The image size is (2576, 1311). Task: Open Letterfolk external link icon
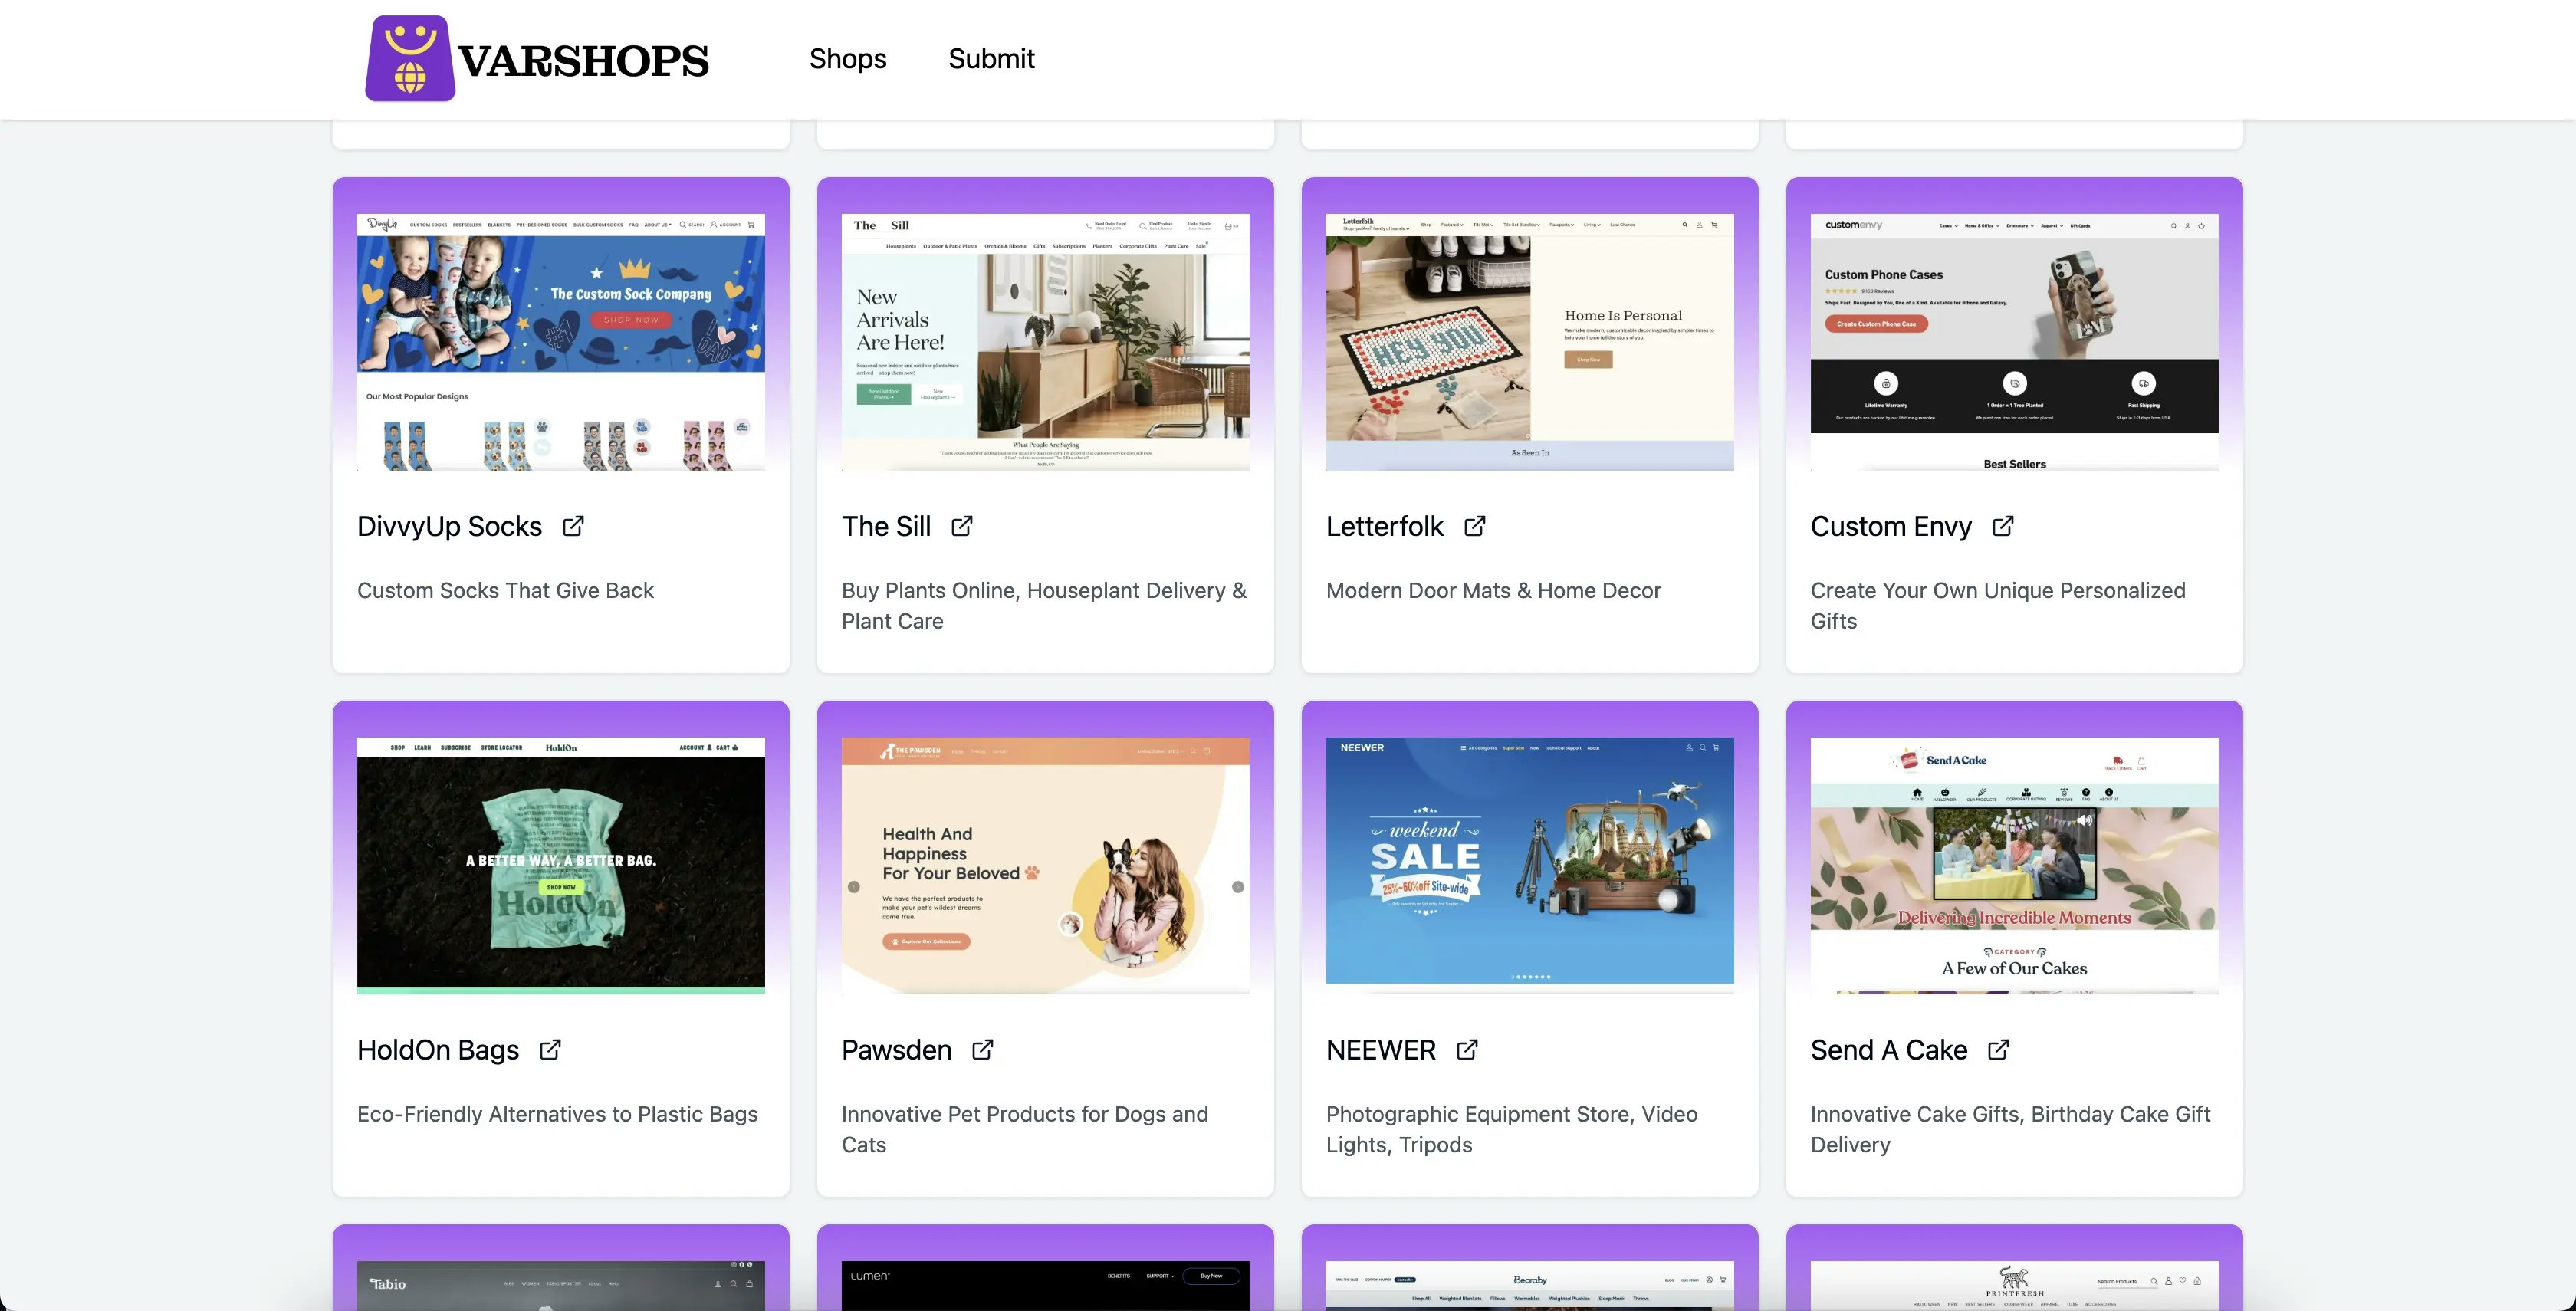coord(1475,526)
